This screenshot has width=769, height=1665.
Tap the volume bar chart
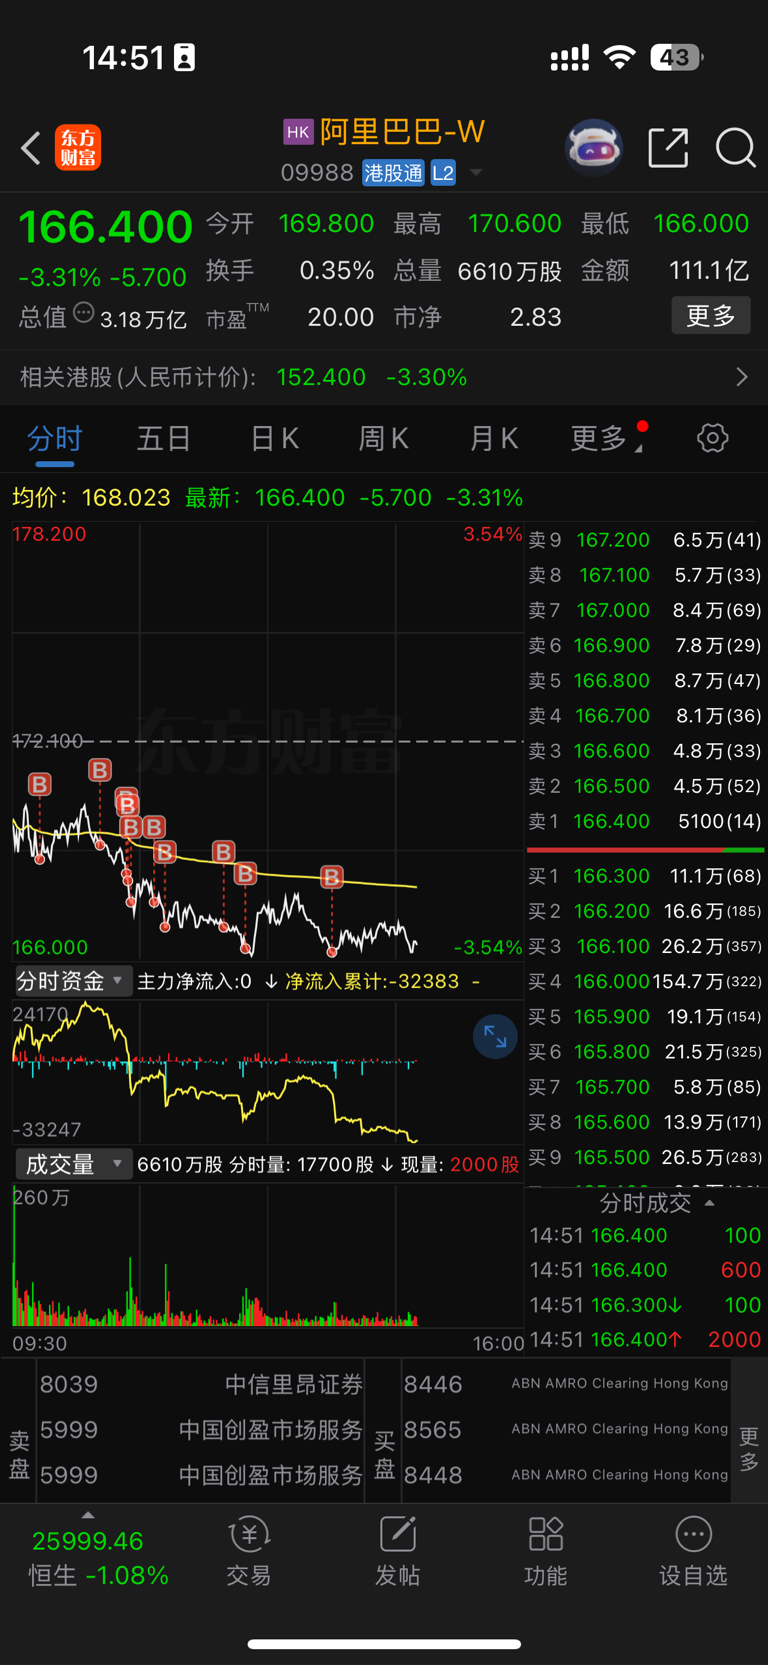(x=267, y=1256)
